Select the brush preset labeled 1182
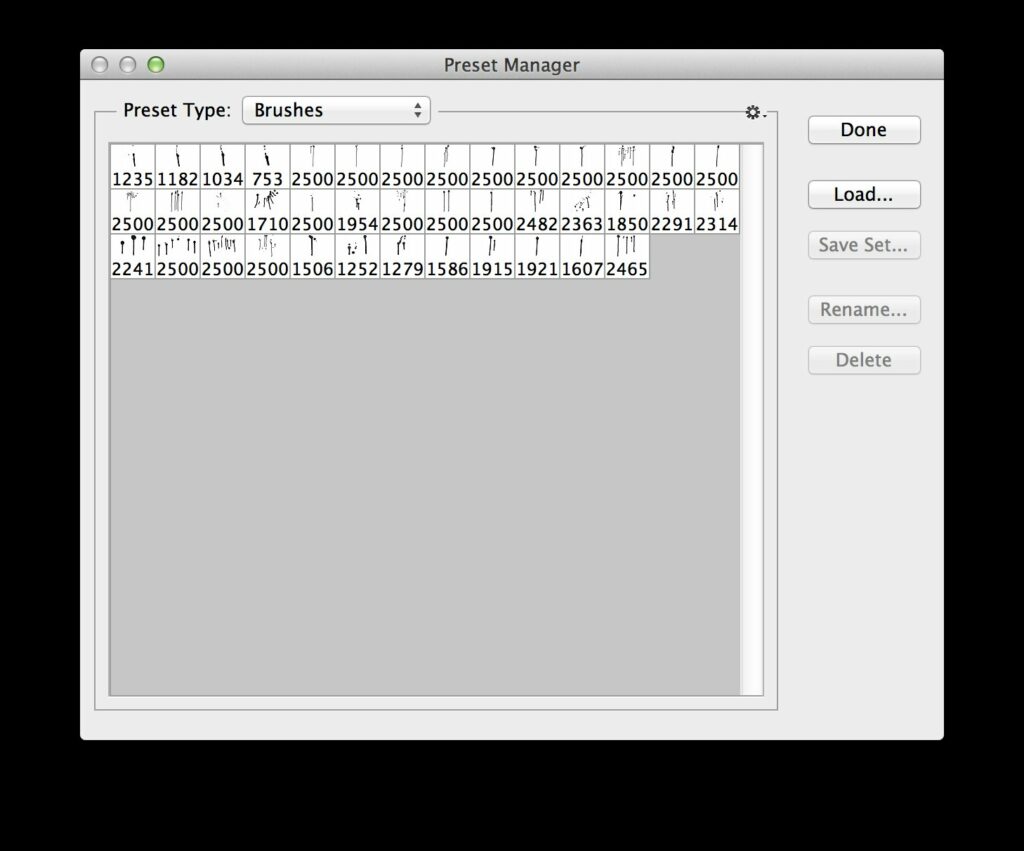Screen dimensions: 1024x851 coord(178,167)
